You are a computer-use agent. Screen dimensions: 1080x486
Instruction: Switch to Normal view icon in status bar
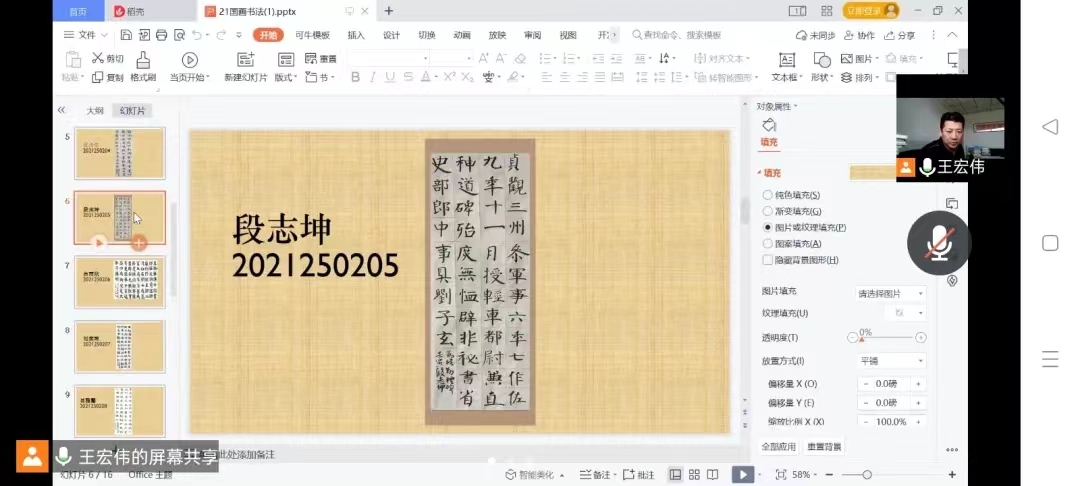pos(676,474)
